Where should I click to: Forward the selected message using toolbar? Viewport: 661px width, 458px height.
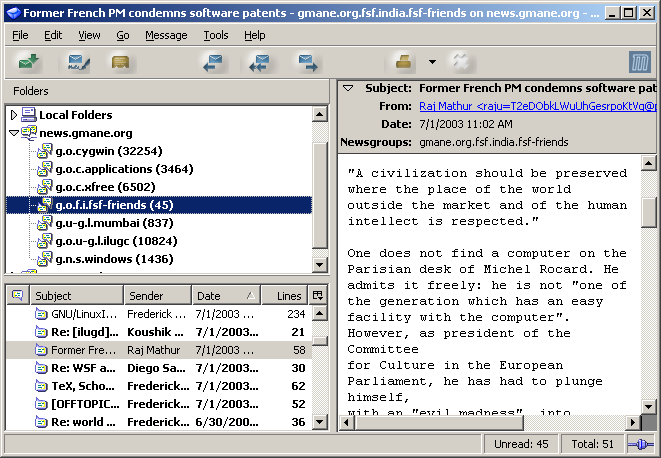pos(307,63)
